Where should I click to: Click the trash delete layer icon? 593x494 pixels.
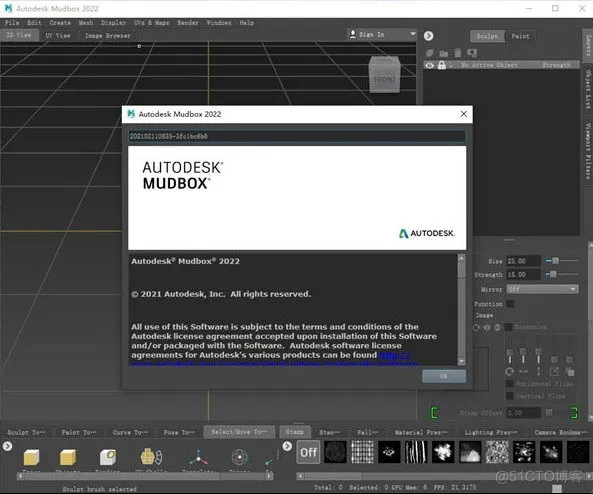pos(458,53)
